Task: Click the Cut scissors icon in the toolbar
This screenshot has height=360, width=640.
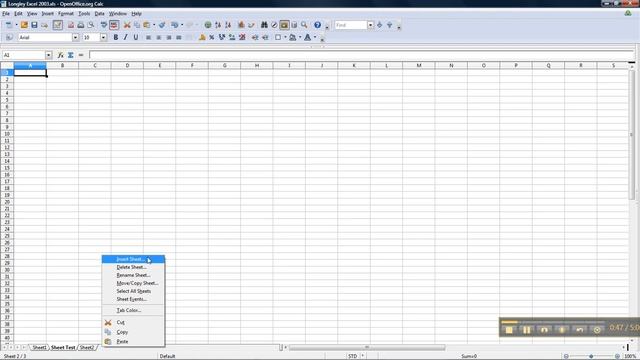Action: tap(127, 25)
